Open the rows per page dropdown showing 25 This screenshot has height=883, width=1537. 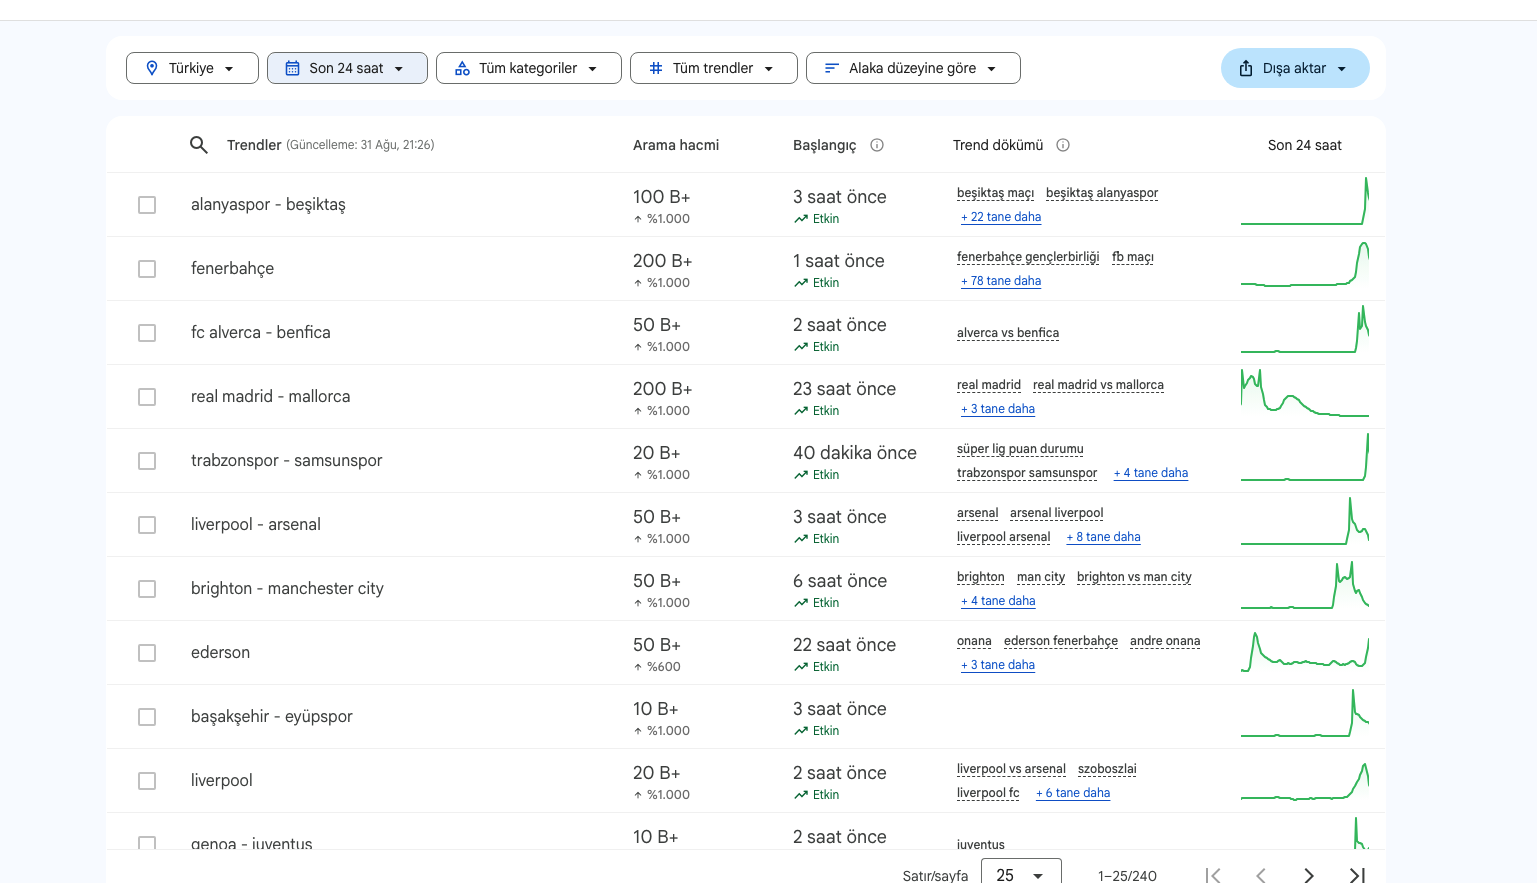point(1021,874)
